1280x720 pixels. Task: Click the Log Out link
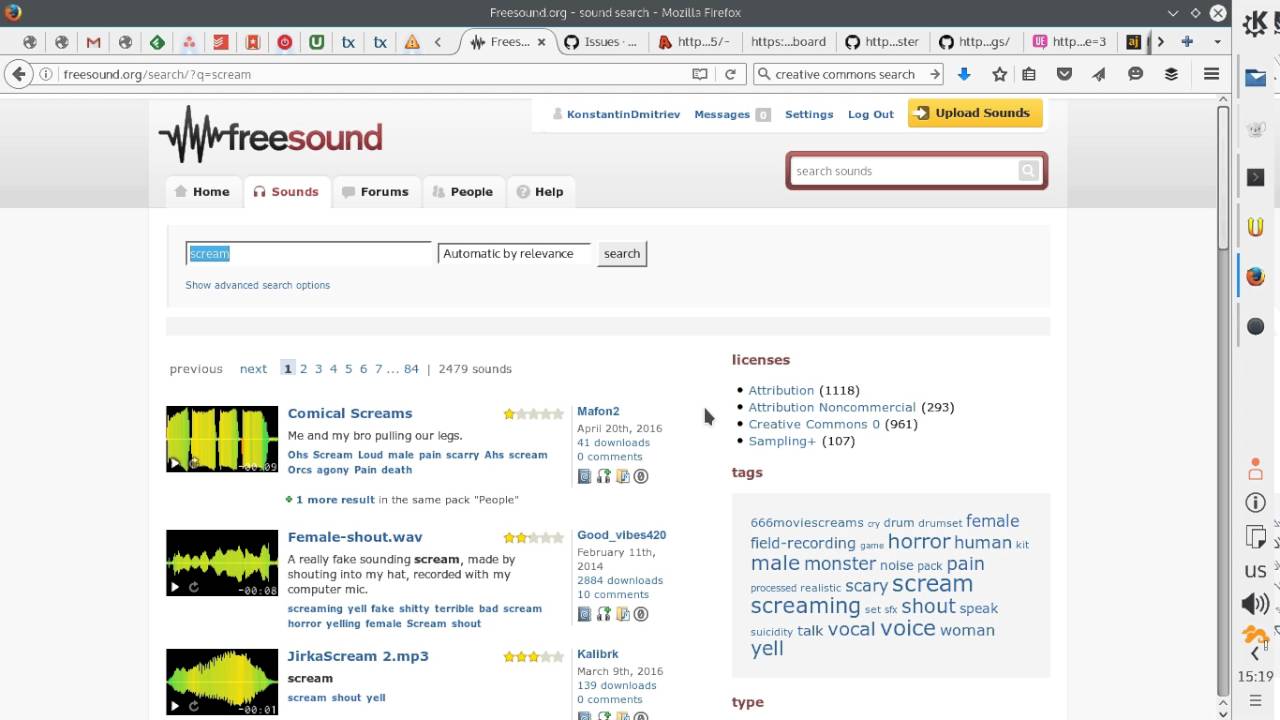point(871,115)
